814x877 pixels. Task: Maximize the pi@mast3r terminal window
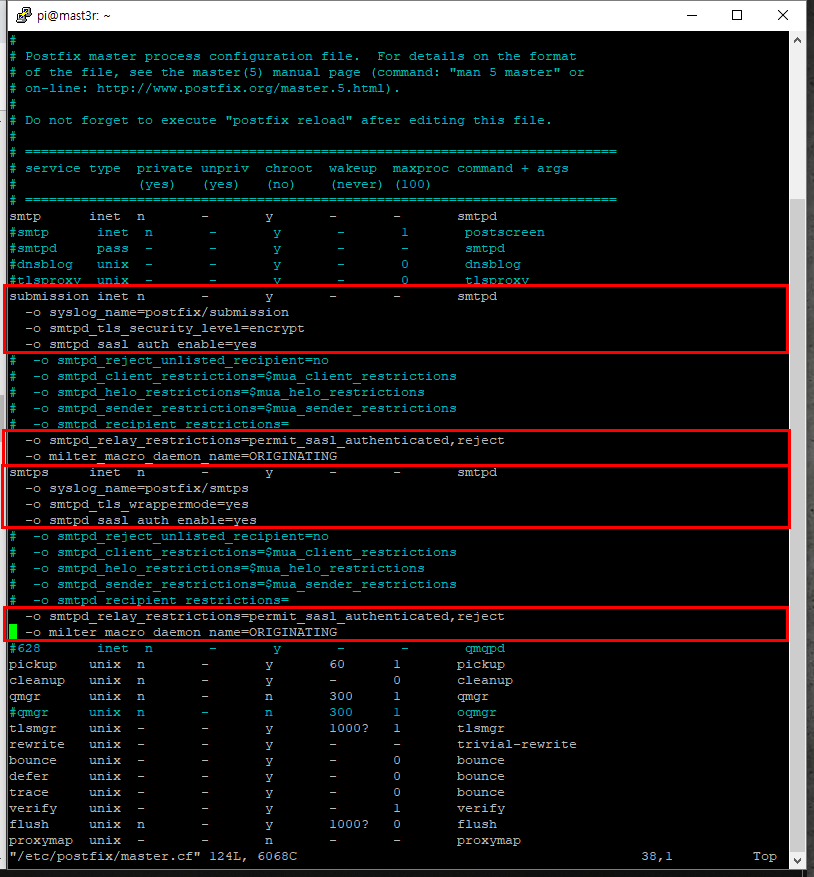click(737, 15)
